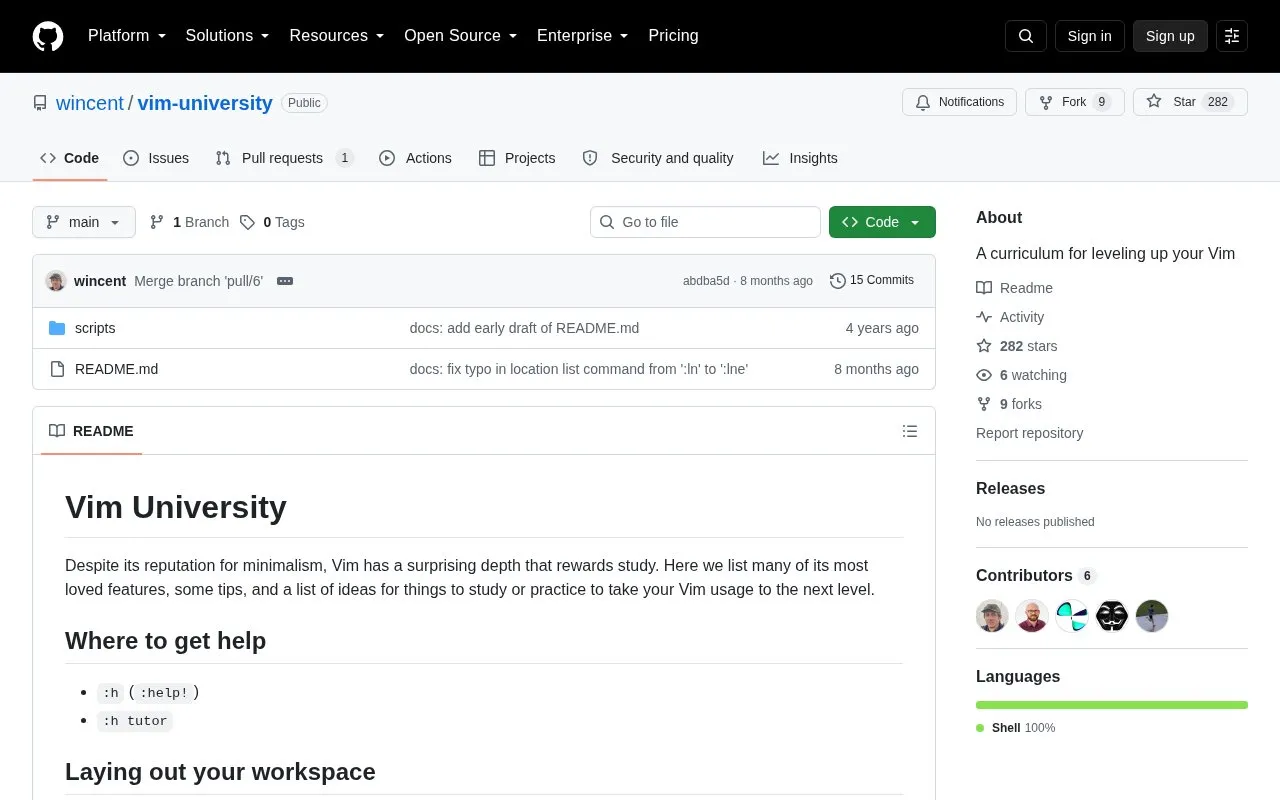
Task: Star the vim-university repository
Action: tap(1190, 102)
